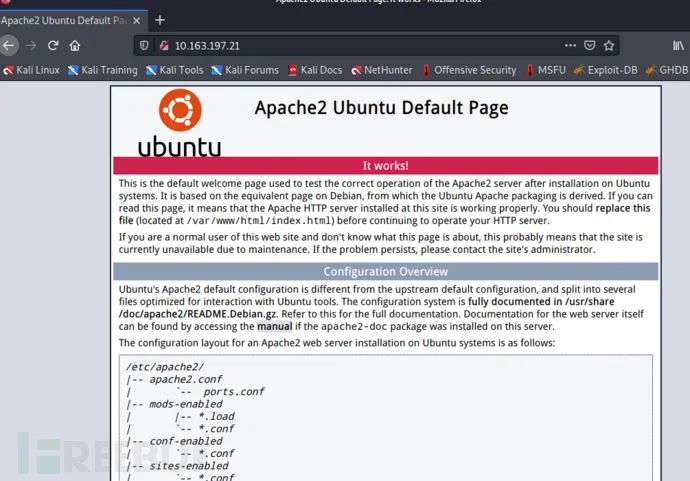
Task: Click the insecure connection lock icon
Action: [x=161, y=45]
